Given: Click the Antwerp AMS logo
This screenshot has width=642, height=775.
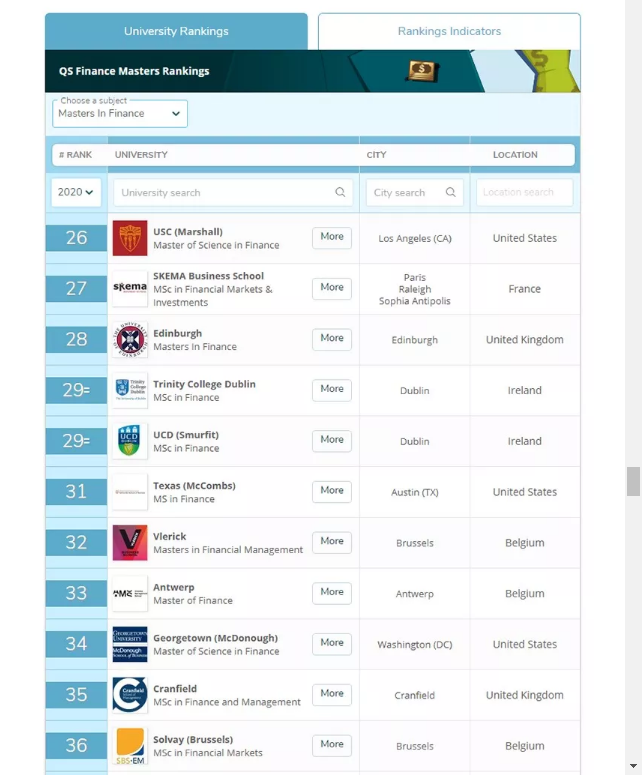Looking at the screenshot, I should pos(130,593).
